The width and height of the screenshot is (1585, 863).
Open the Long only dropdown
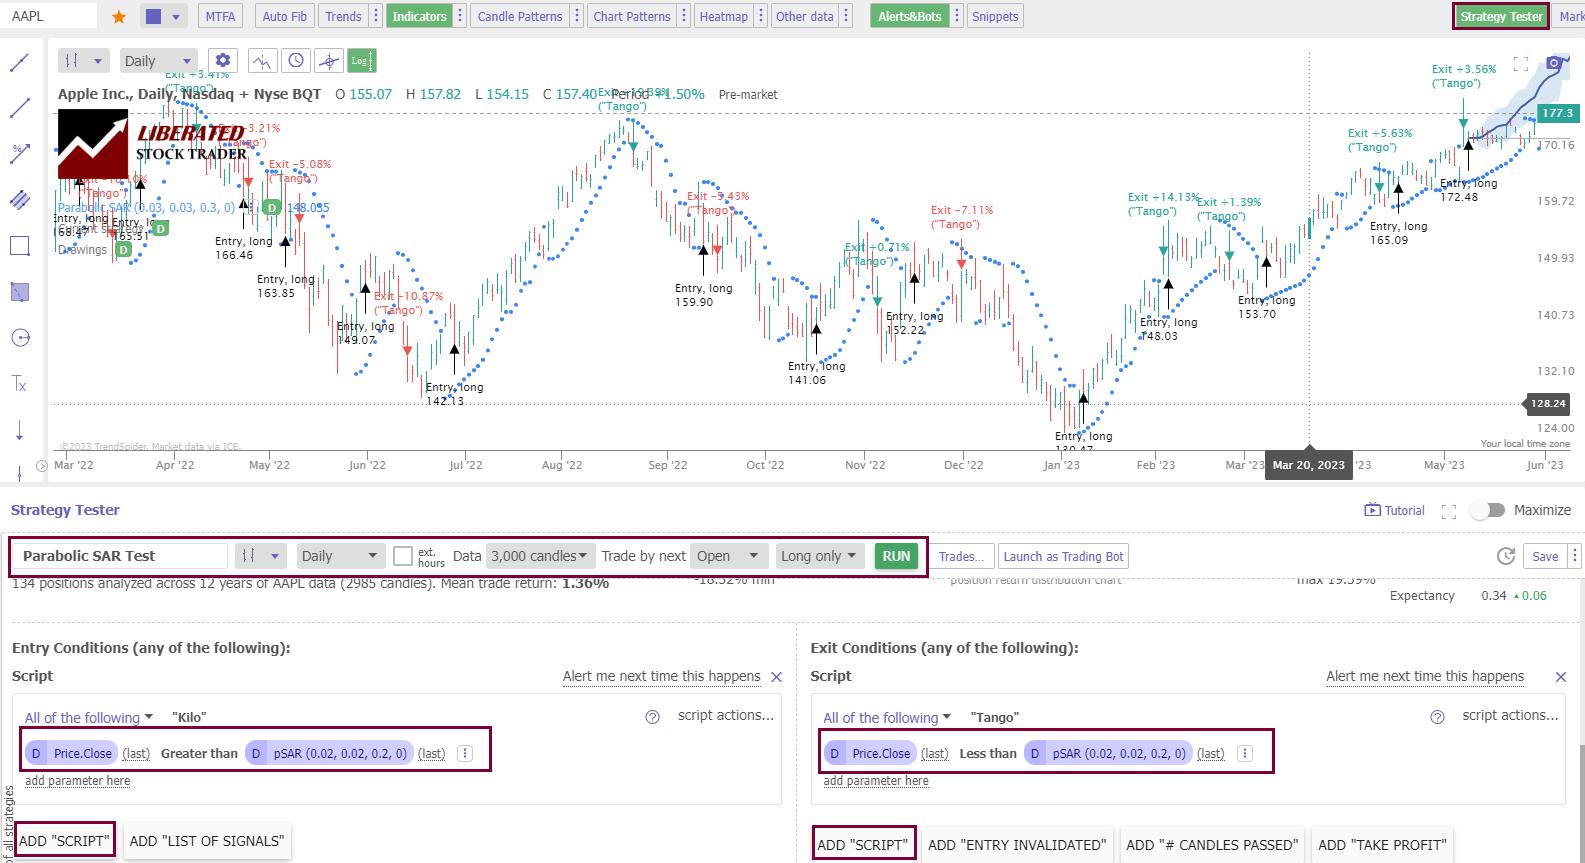(x=820, y=556)
